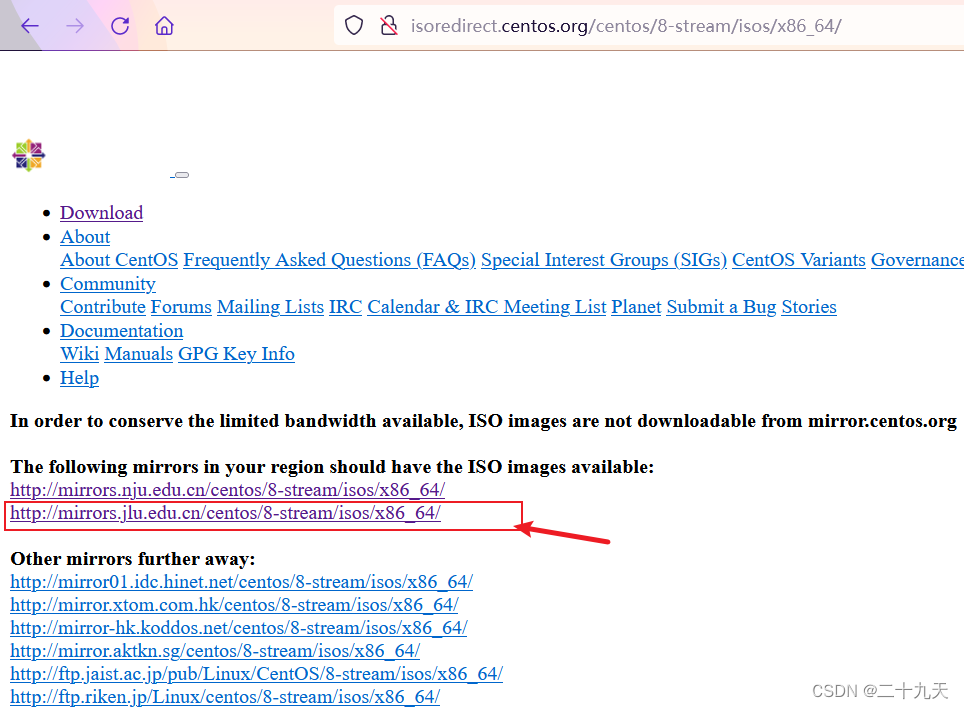The width and height of the screenshot is (964, 709).
Task: Open the Mailing Lists link
Action: (271, 307)
